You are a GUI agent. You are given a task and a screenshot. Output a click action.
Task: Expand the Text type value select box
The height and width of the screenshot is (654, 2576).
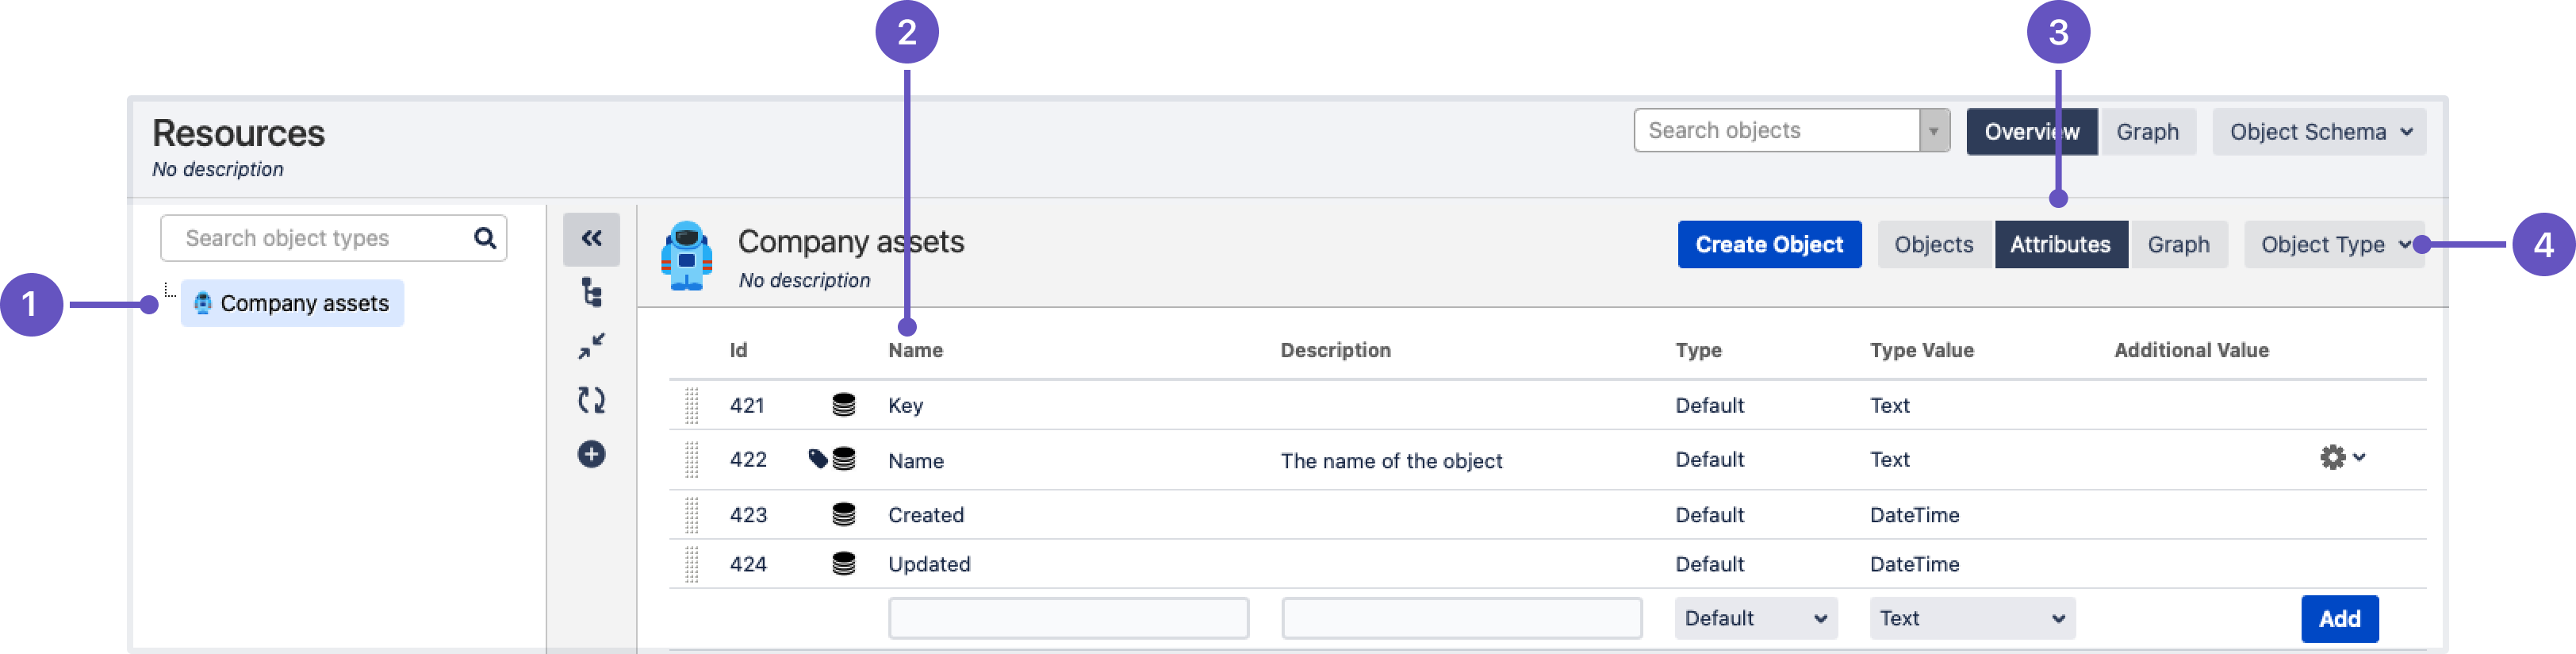click(x=1971, y=618)
